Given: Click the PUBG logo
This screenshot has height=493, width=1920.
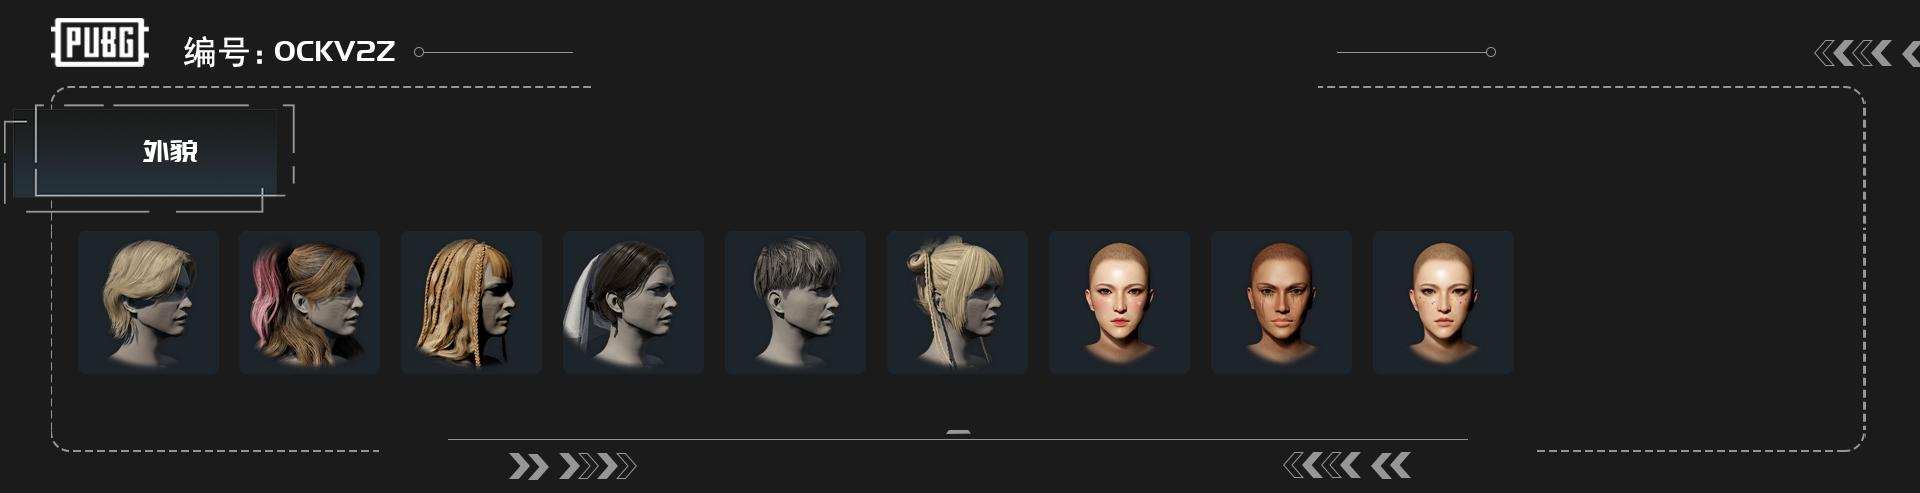Looking at the screenshot, I should 99,43.
